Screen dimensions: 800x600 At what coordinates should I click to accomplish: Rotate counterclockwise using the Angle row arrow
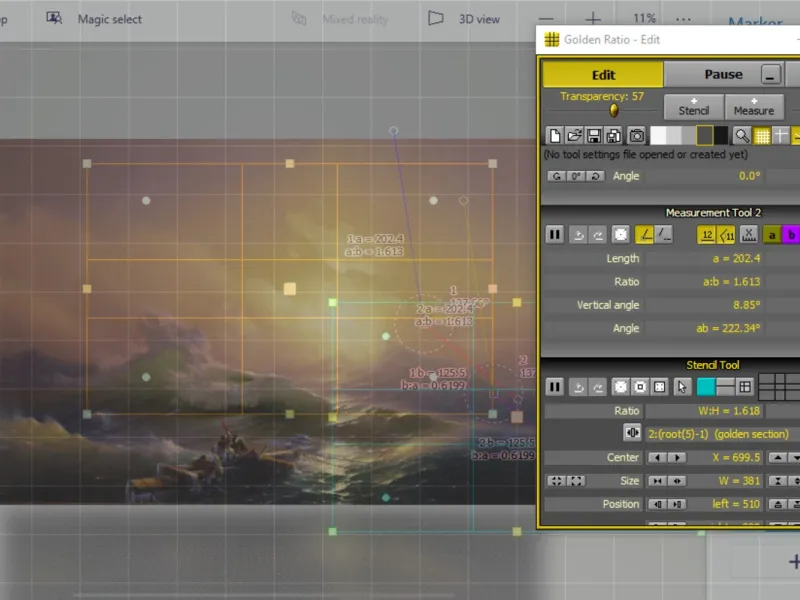click(556, 176)
